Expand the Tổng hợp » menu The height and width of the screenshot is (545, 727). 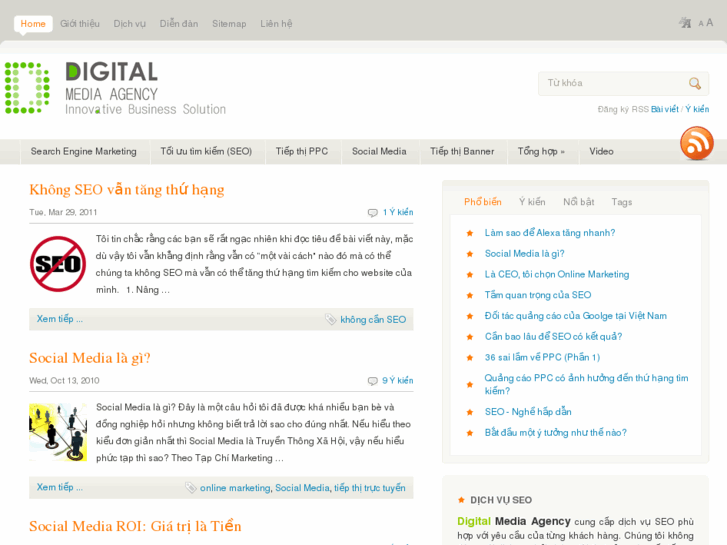(541, 152)
